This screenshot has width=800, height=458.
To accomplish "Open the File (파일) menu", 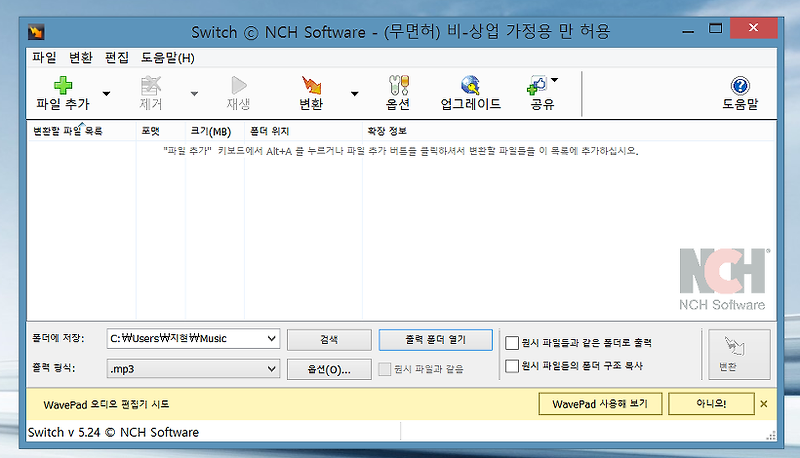I will [44, 58].
